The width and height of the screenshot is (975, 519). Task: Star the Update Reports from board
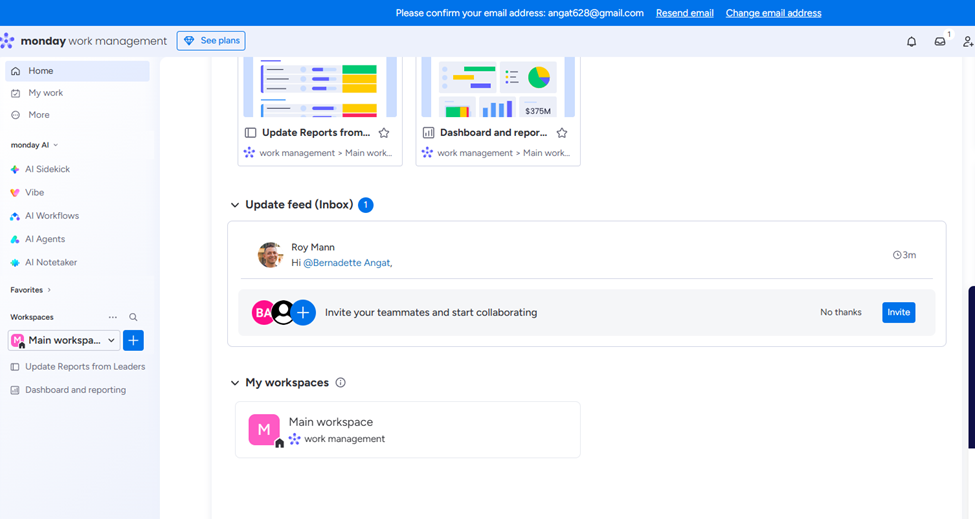[384, 133]
